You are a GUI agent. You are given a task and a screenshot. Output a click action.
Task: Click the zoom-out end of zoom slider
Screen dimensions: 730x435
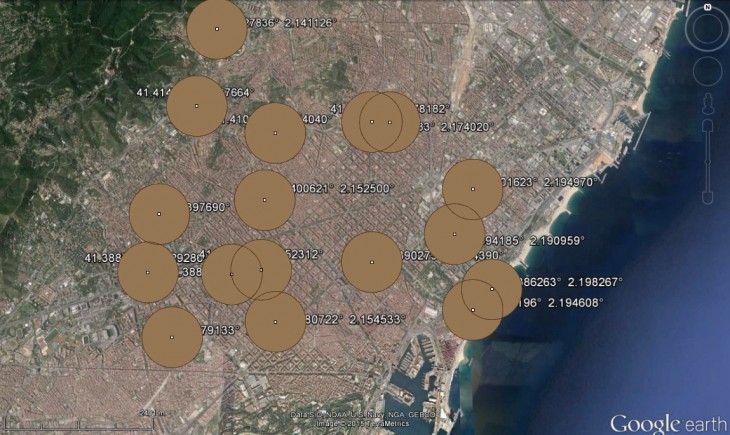coord(707,214)
